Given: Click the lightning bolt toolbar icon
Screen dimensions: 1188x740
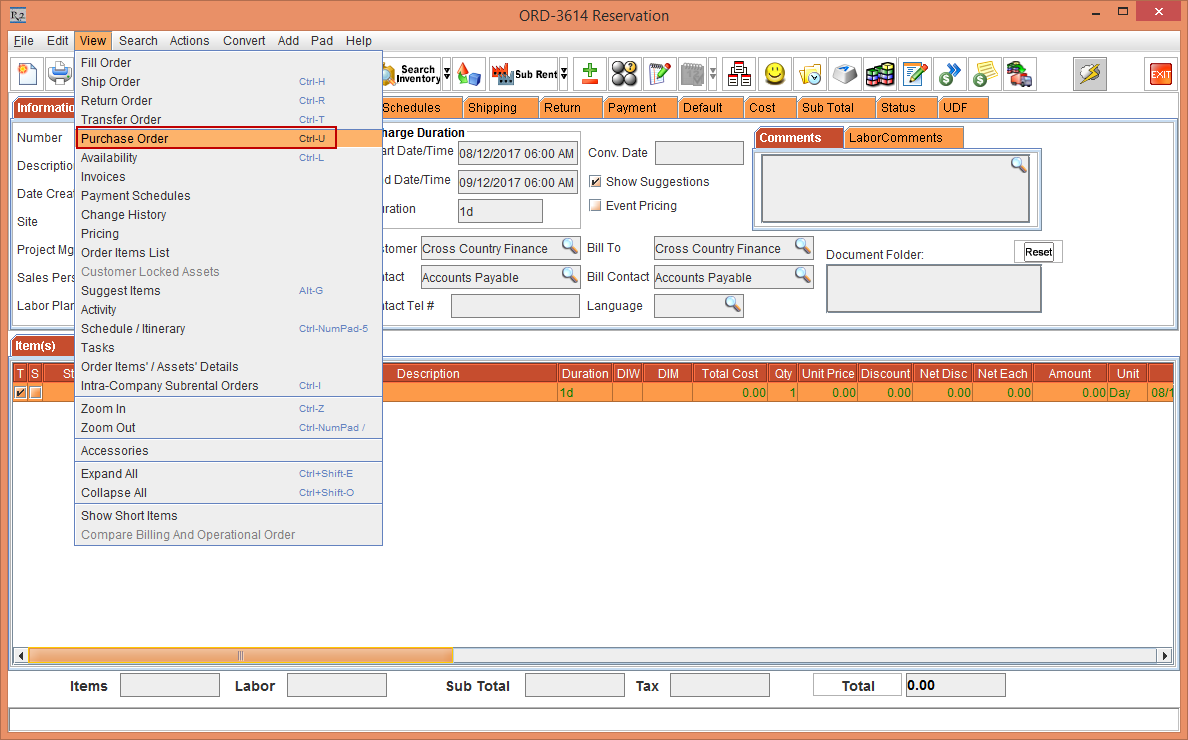Looking at the screenshot, I should tap(1089, 74).
